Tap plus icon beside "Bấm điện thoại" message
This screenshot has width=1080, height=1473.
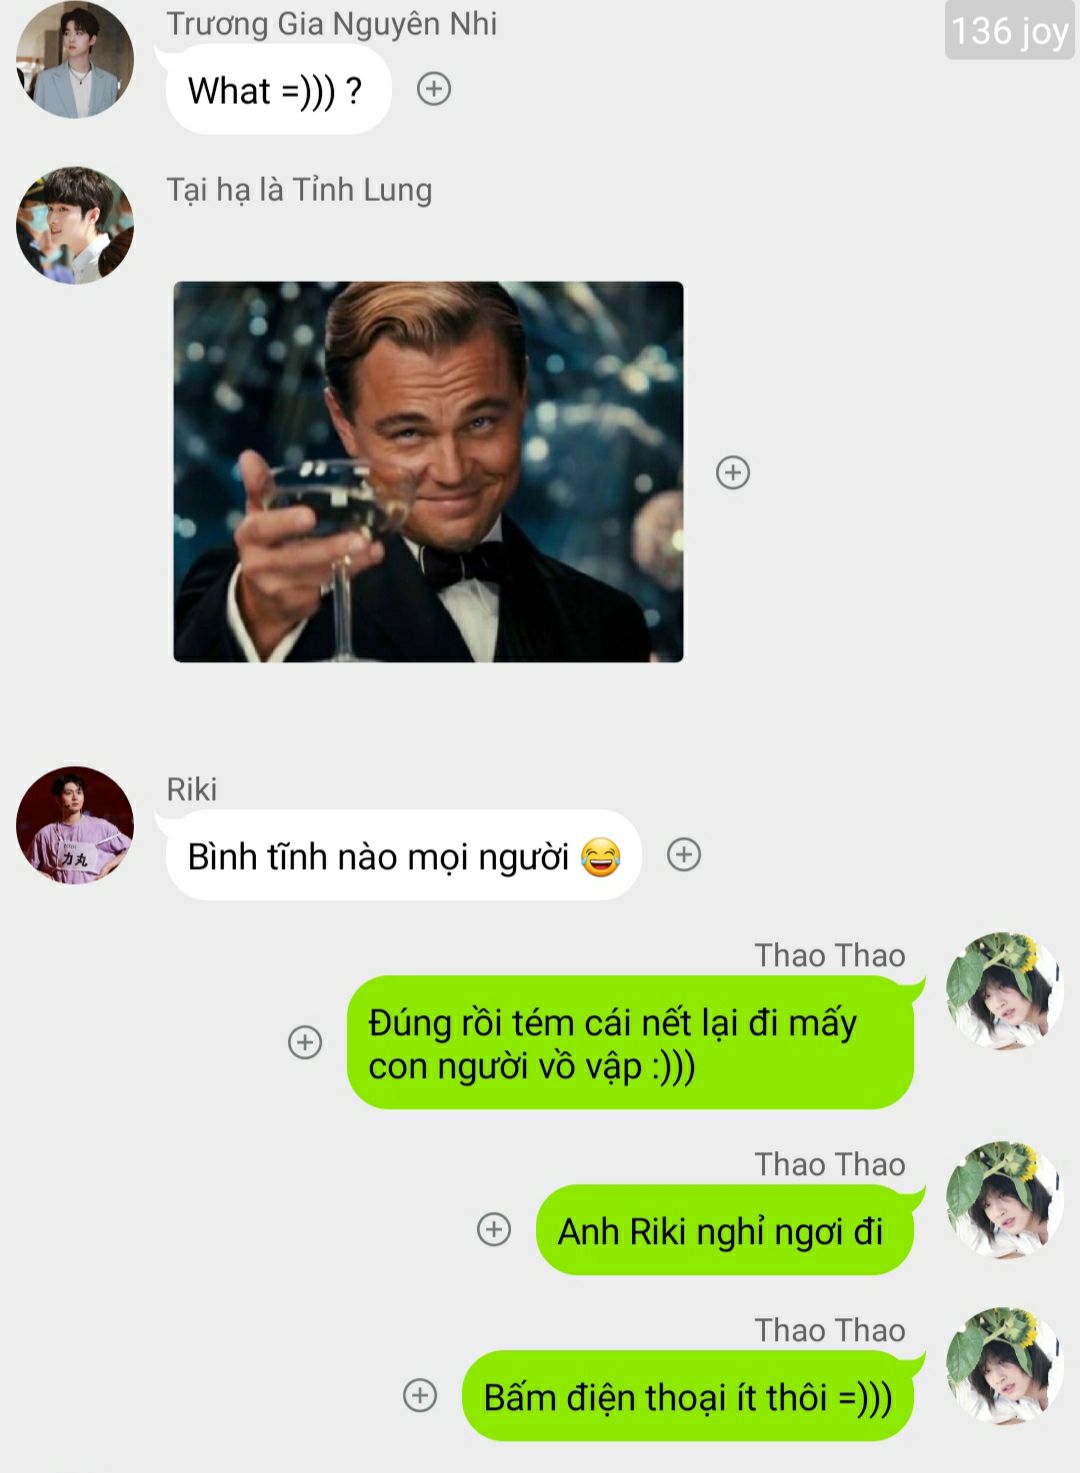(420, 1395)
